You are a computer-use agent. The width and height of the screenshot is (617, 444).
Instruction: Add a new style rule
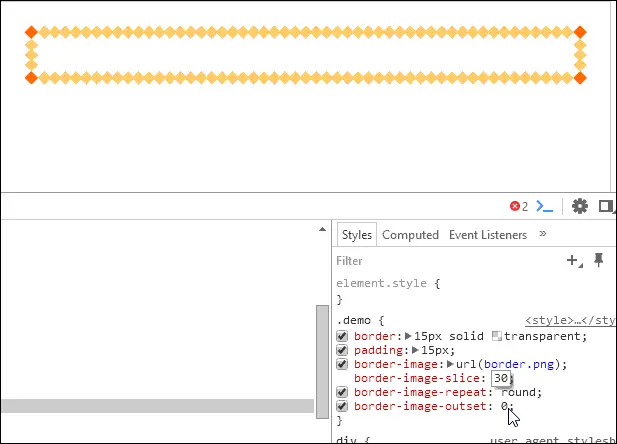[574, 261]
